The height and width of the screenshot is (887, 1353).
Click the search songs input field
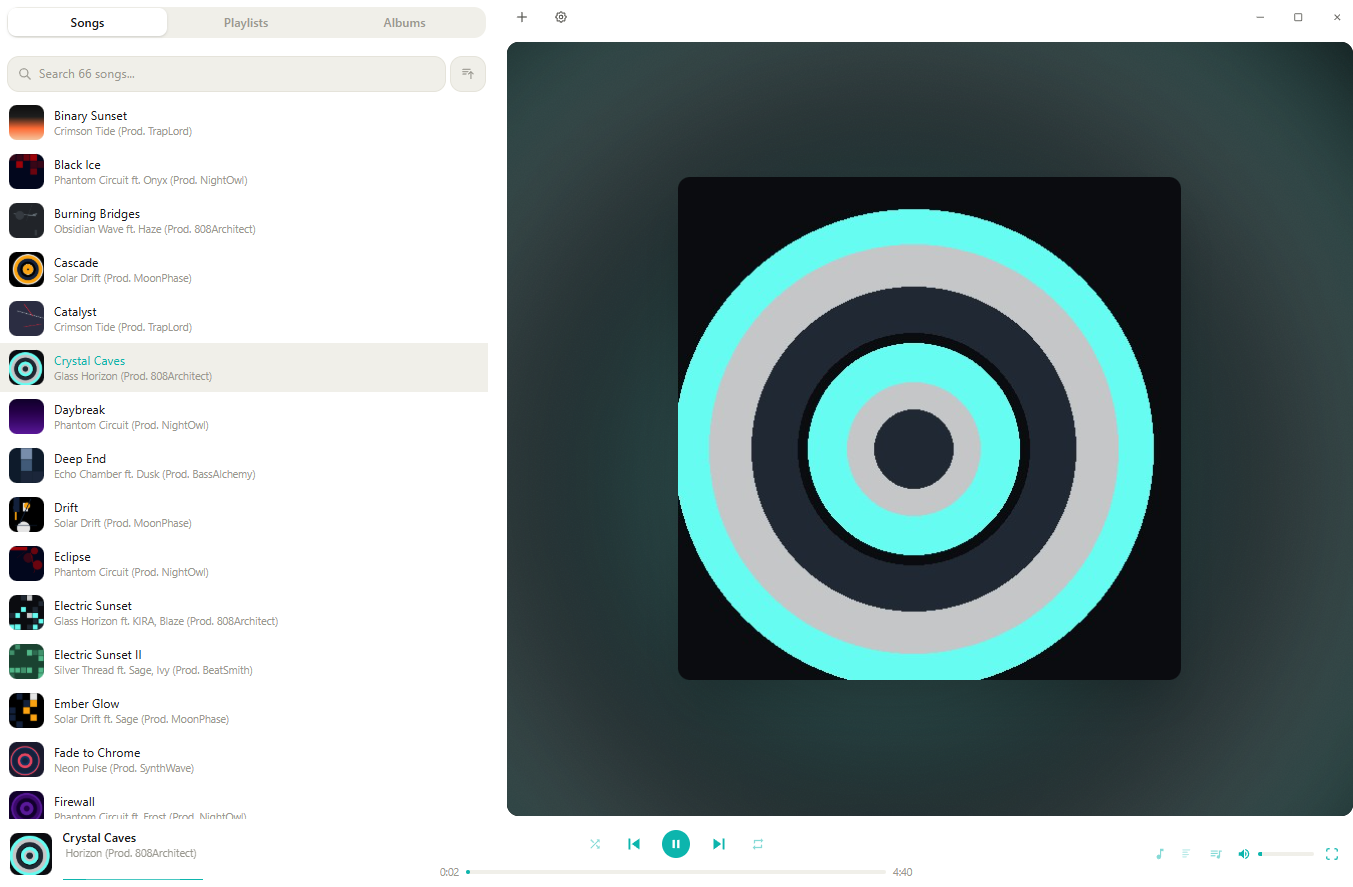click(226, 73)
